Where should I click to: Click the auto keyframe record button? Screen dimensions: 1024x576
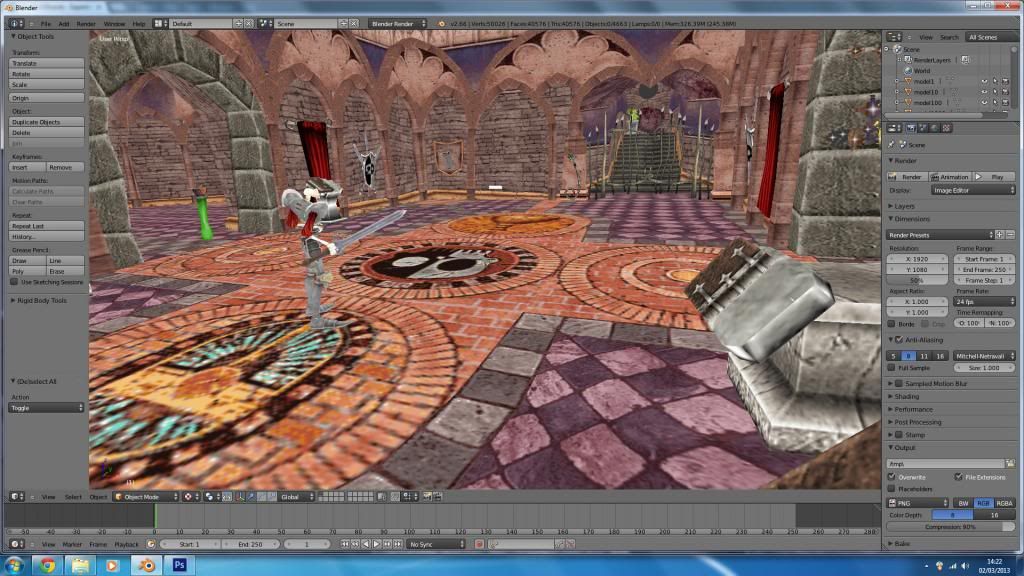pos(479,544)
